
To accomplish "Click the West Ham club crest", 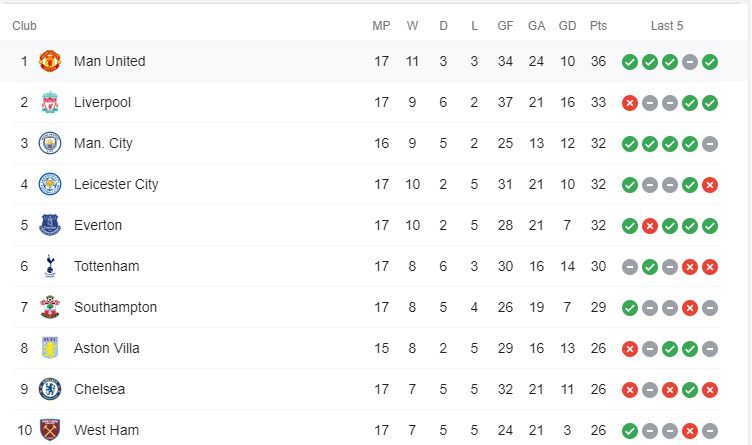I will point(50,430).
